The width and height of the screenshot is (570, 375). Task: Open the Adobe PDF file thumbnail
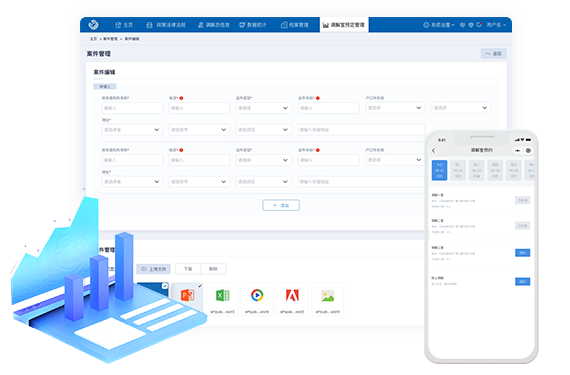[292, 299]
